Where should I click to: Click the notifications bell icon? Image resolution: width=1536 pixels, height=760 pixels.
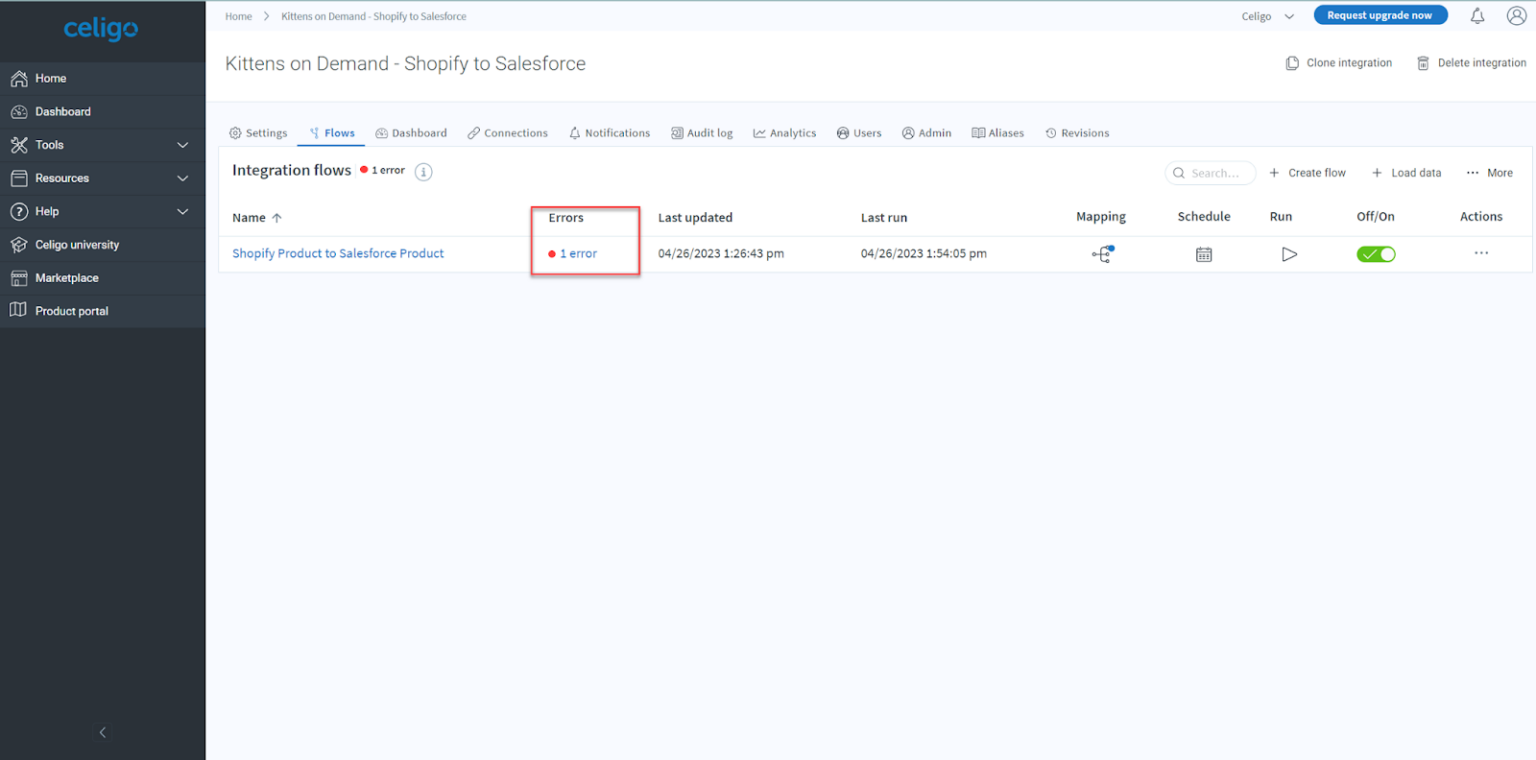(x=1477, y=15)
